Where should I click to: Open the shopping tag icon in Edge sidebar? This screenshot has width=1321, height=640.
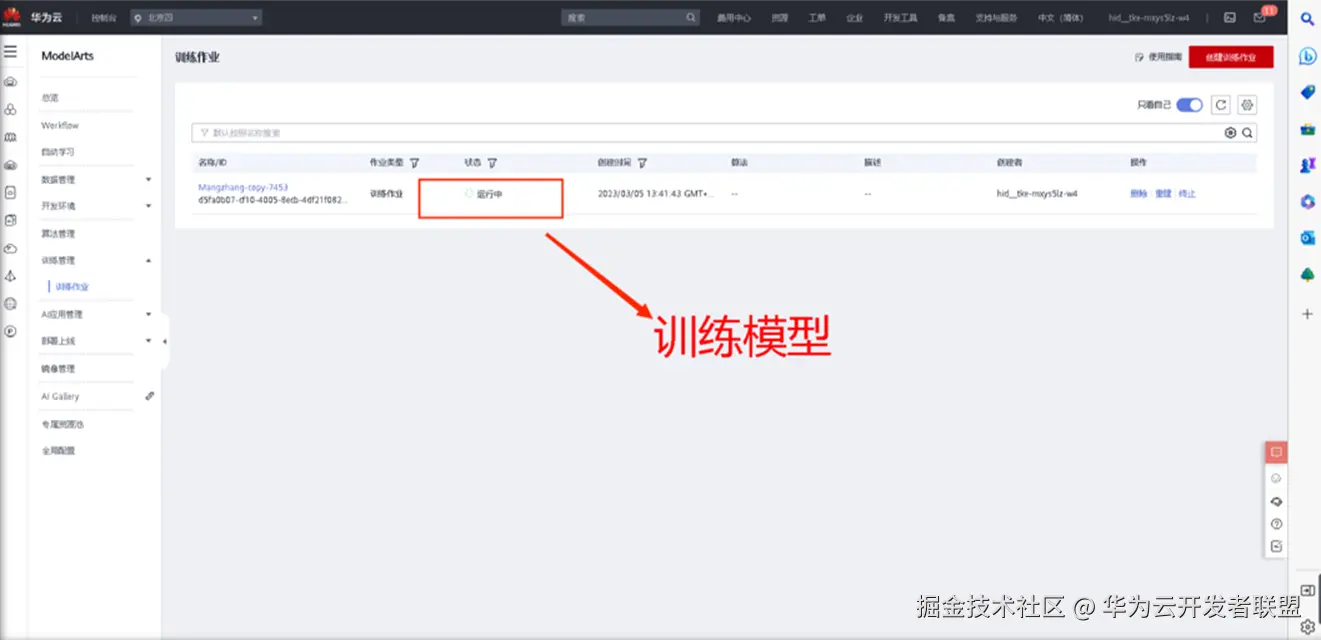tap(1307, 92)
